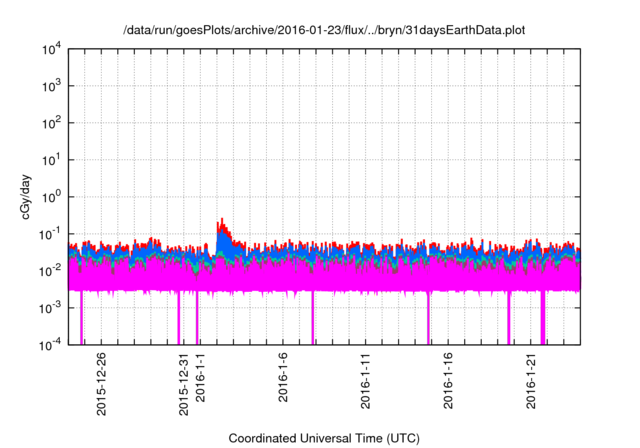Click the 10^3 y-axis tick label

coord(51,86)
